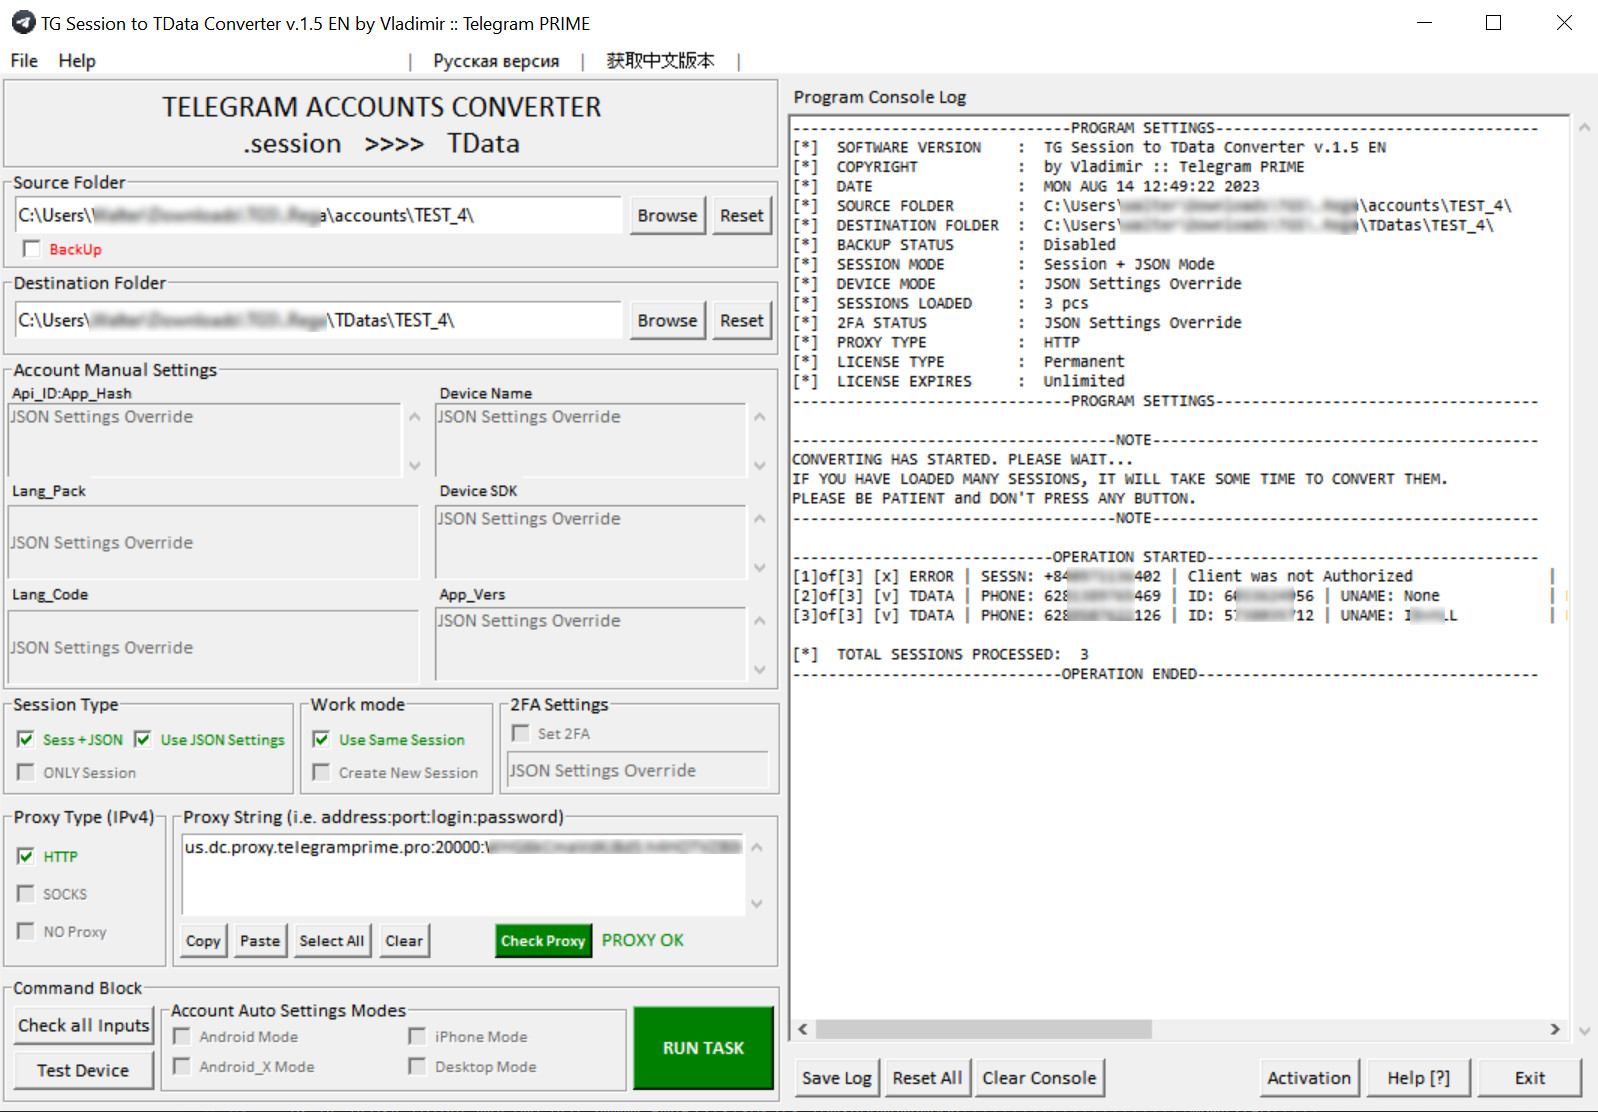Browse for the Source Folder

click(x=667, y=215)
